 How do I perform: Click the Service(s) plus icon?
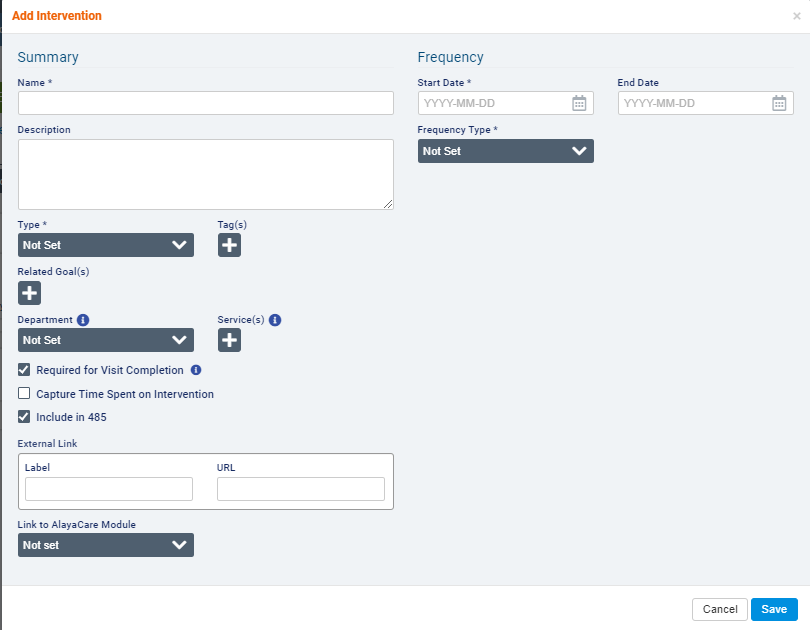(x=230, y=340)
